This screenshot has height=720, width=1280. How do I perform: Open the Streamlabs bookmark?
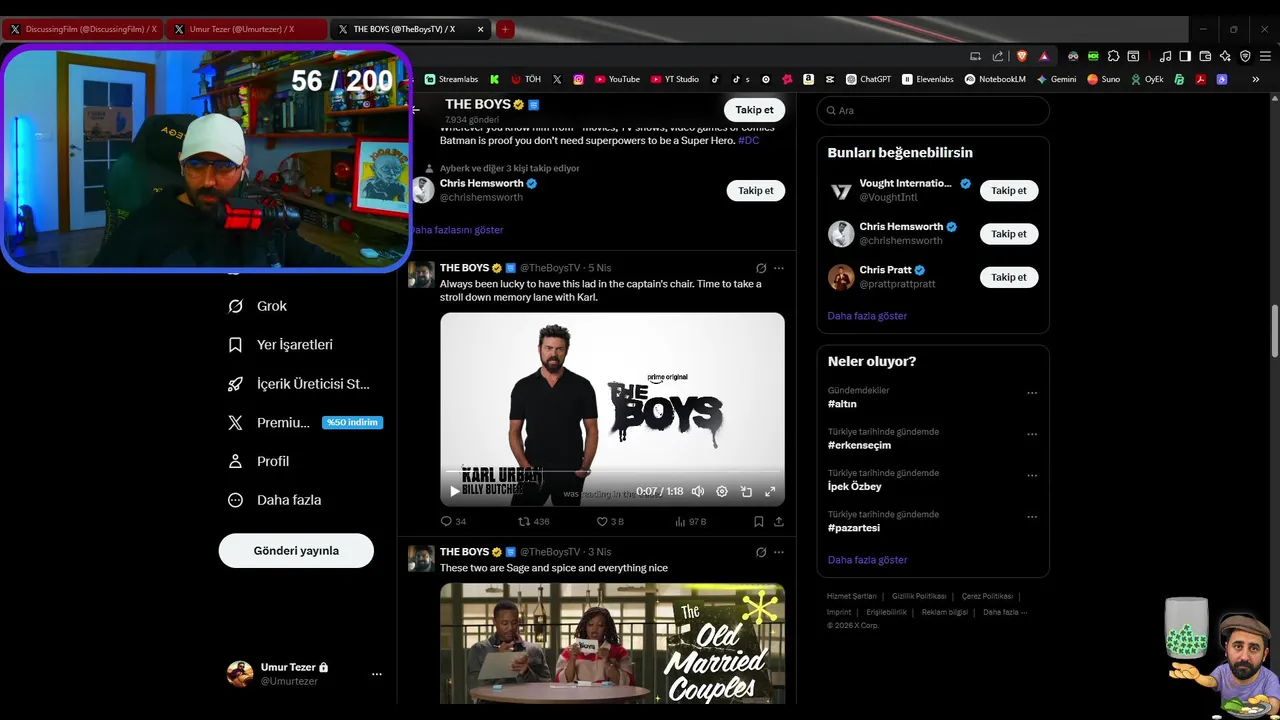pos(452,79)
